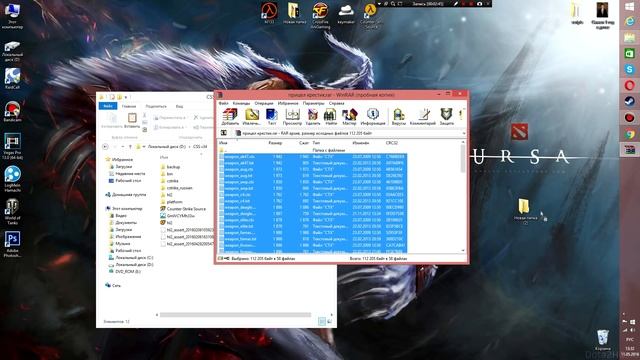Select the Vegas Pro desktop icon
The height and width of the screenshot is (360, 640).
coord(12,147)
